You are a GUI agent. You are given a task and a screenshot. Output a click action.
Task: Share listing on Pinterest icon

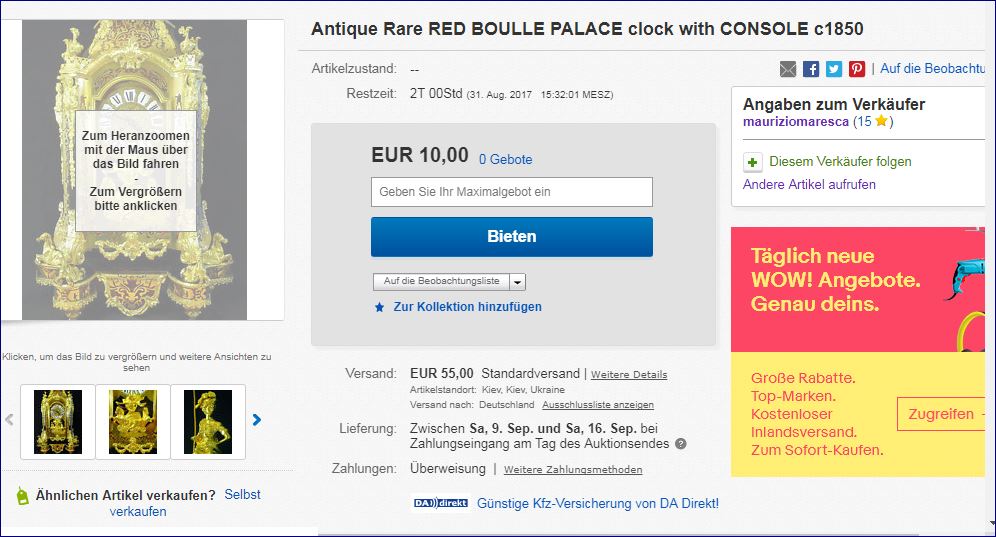coord(857,69)
